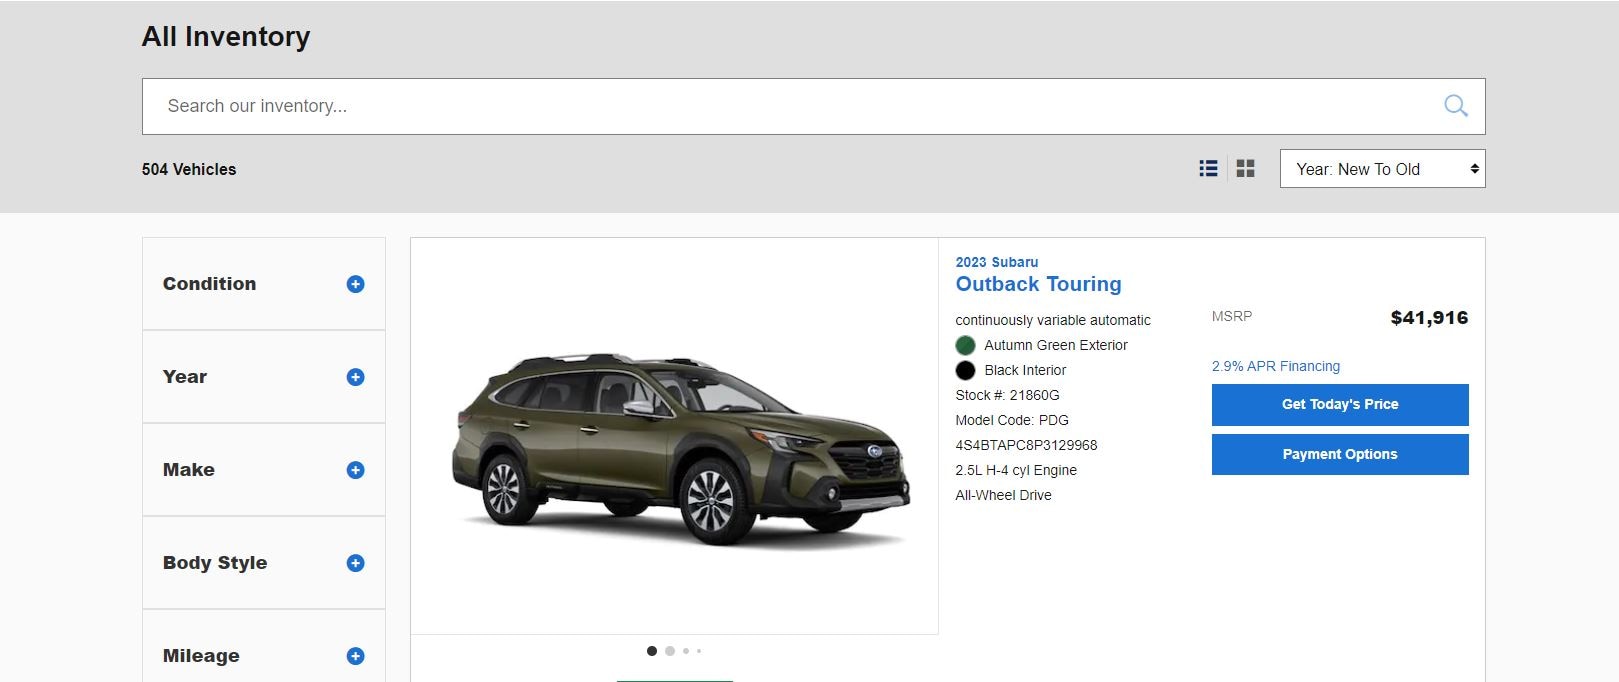Click the Model Code: PDG text
This screenshot has height=682, width=1619.
click(1012, 420)
